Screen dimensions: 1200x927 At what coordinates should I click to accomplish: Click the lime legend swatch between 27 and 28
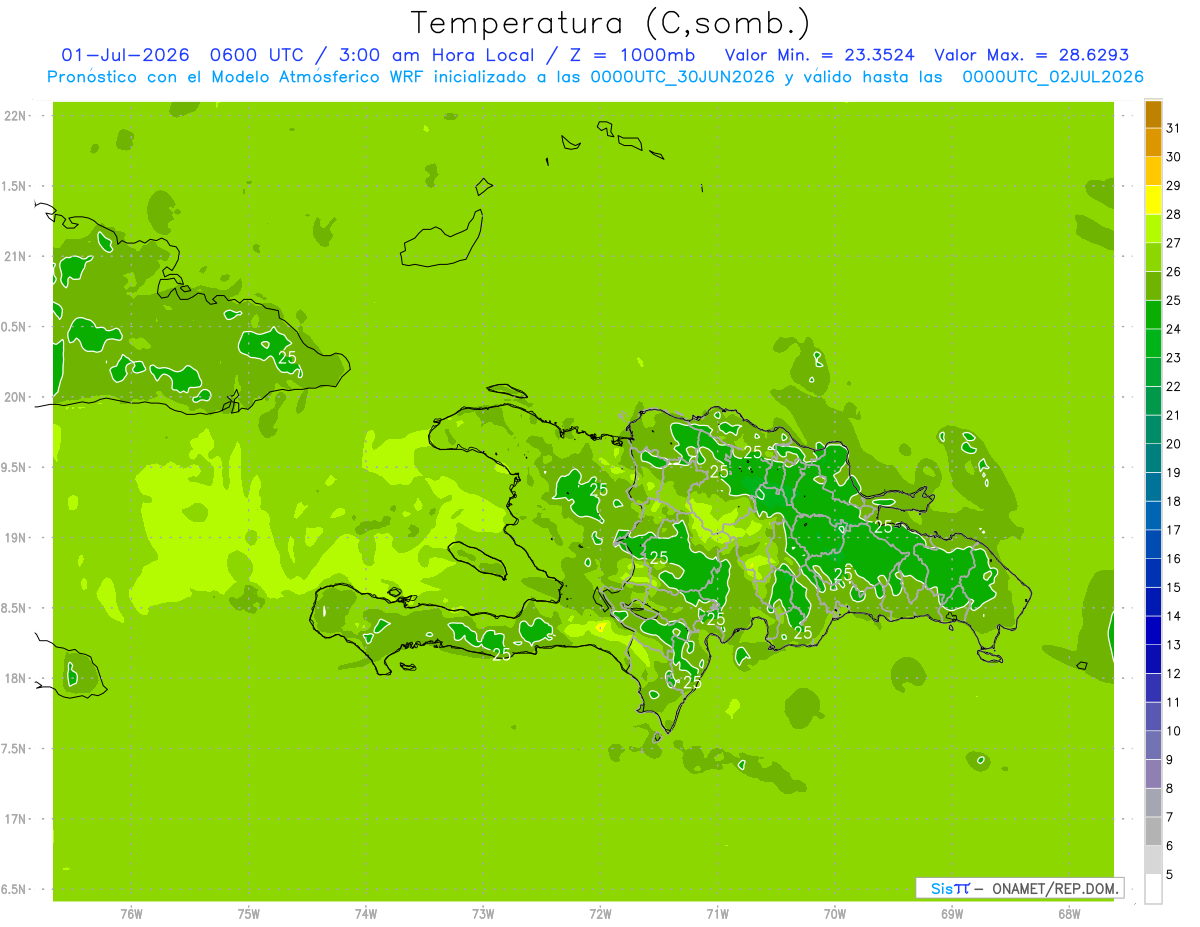(x=1153, y=229)
